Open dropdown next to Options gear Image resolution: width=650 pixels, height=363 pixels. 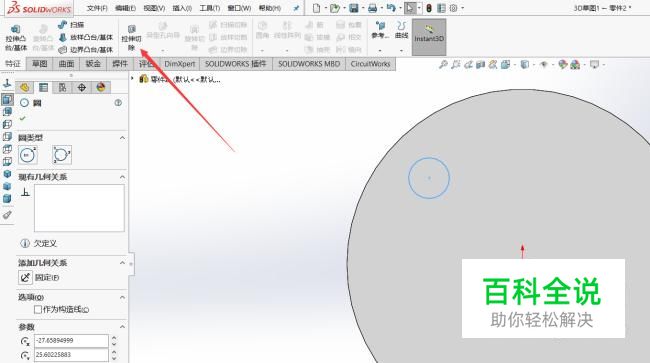click(x=463, y=8)
